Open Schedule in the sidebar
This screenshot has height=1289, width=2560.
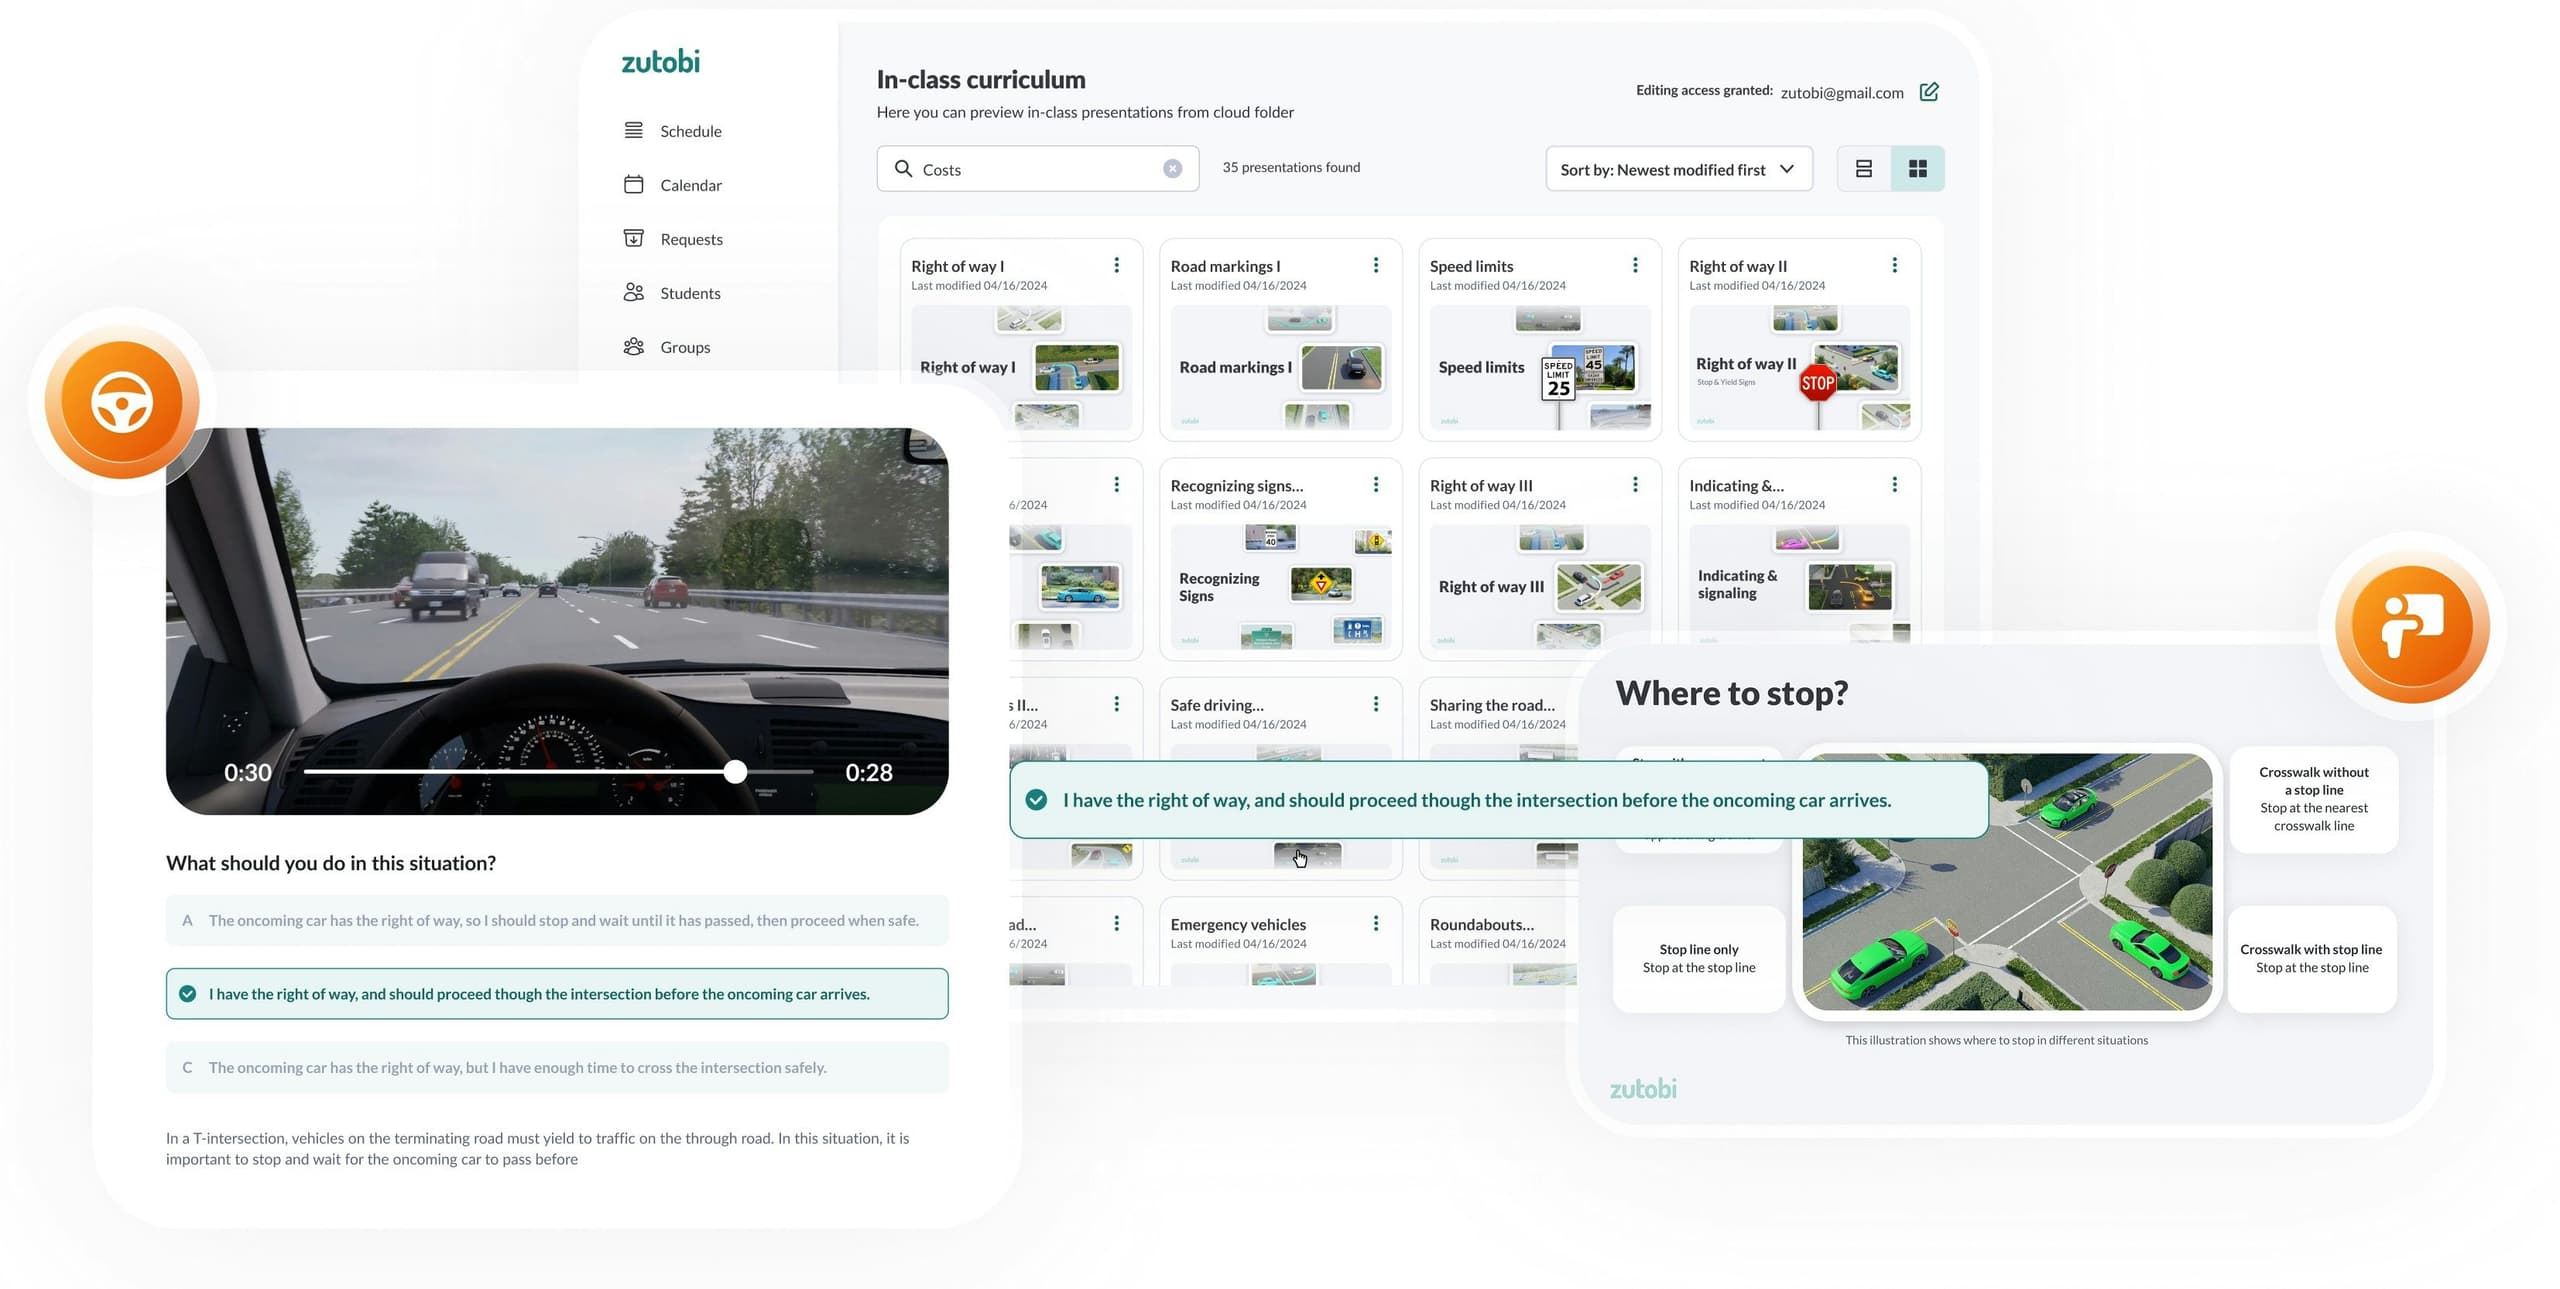pos(690,131)
